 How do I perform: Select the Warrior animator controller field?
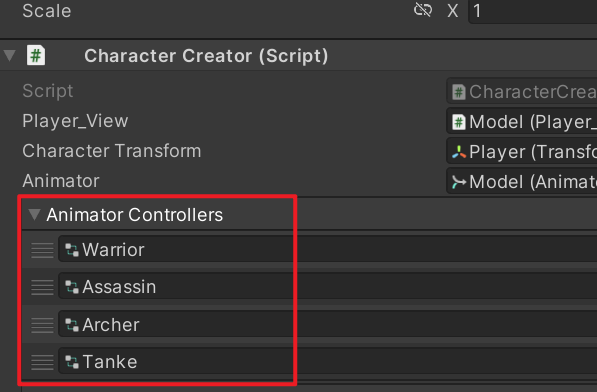click(327, 250)
